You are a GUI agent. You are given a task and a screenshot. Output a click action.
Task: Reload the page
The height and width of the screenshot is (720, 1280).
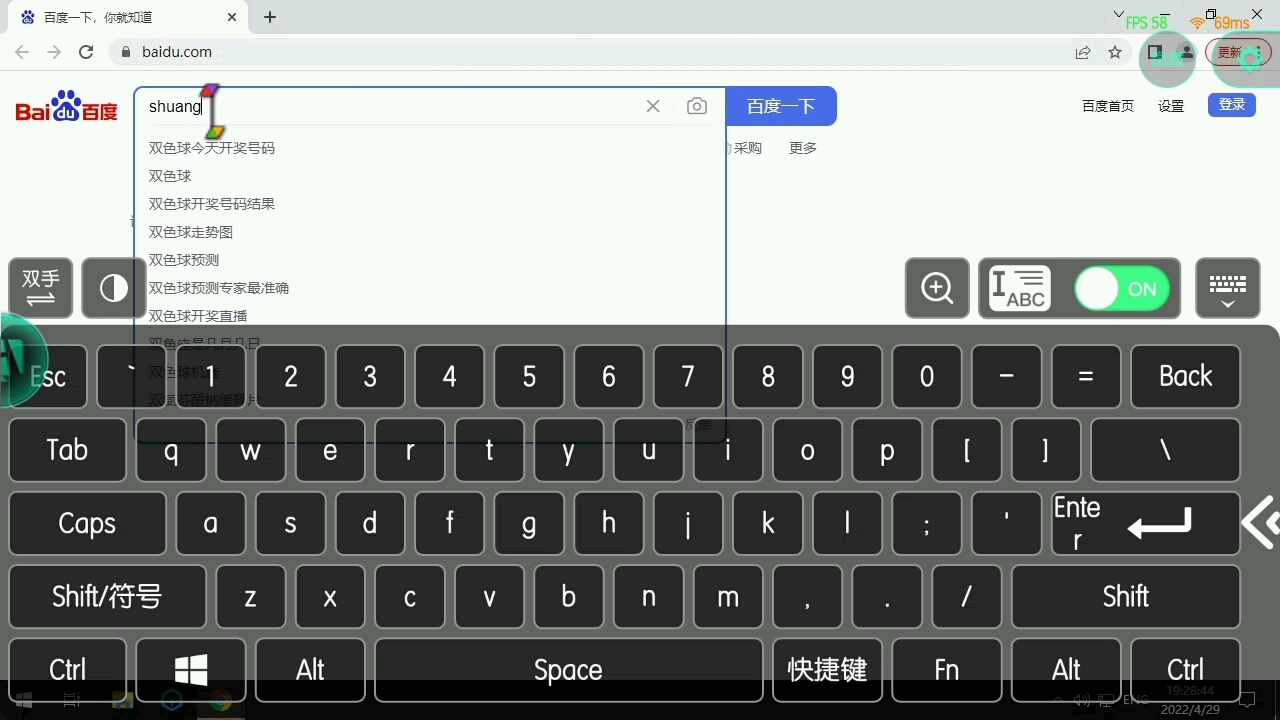coord(86,52)
